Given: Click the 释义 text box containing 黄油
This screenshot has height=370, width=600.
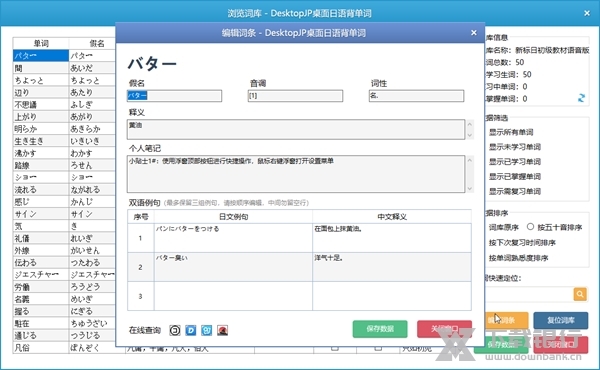Looking at the screenshot, I should pos(296,129).
